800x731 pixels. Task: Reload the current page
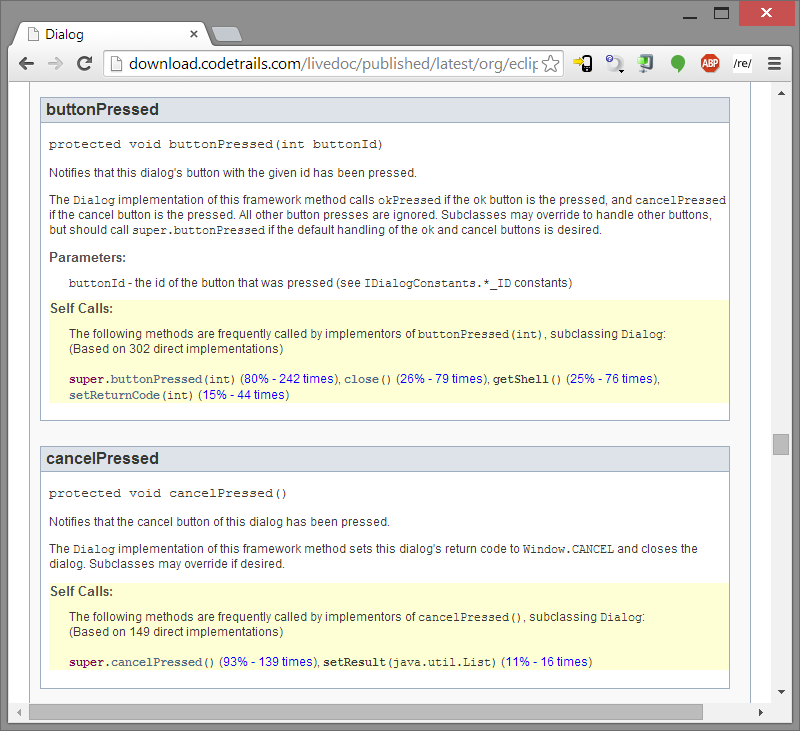(x=85, y=63)
